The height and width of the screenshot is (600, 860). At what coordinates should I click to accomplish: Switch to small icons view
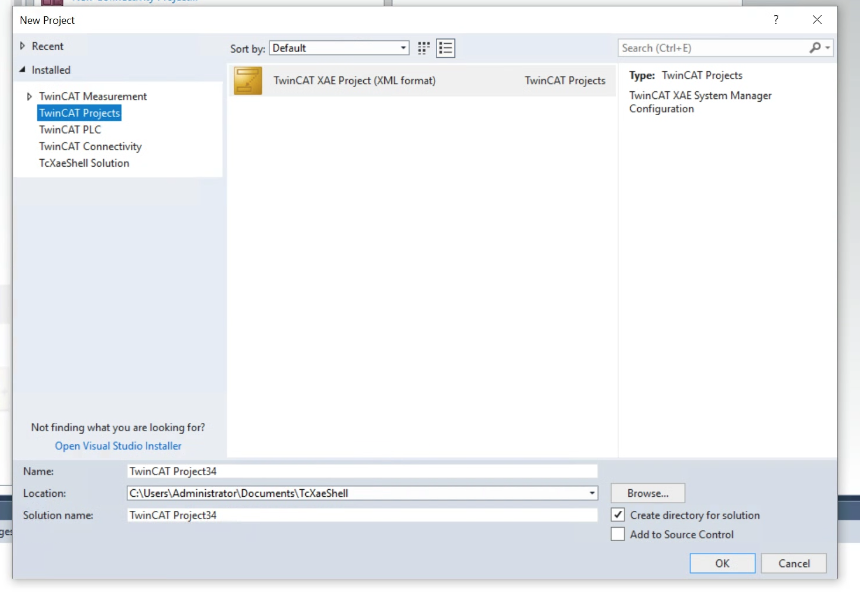[x=423, y=48]
